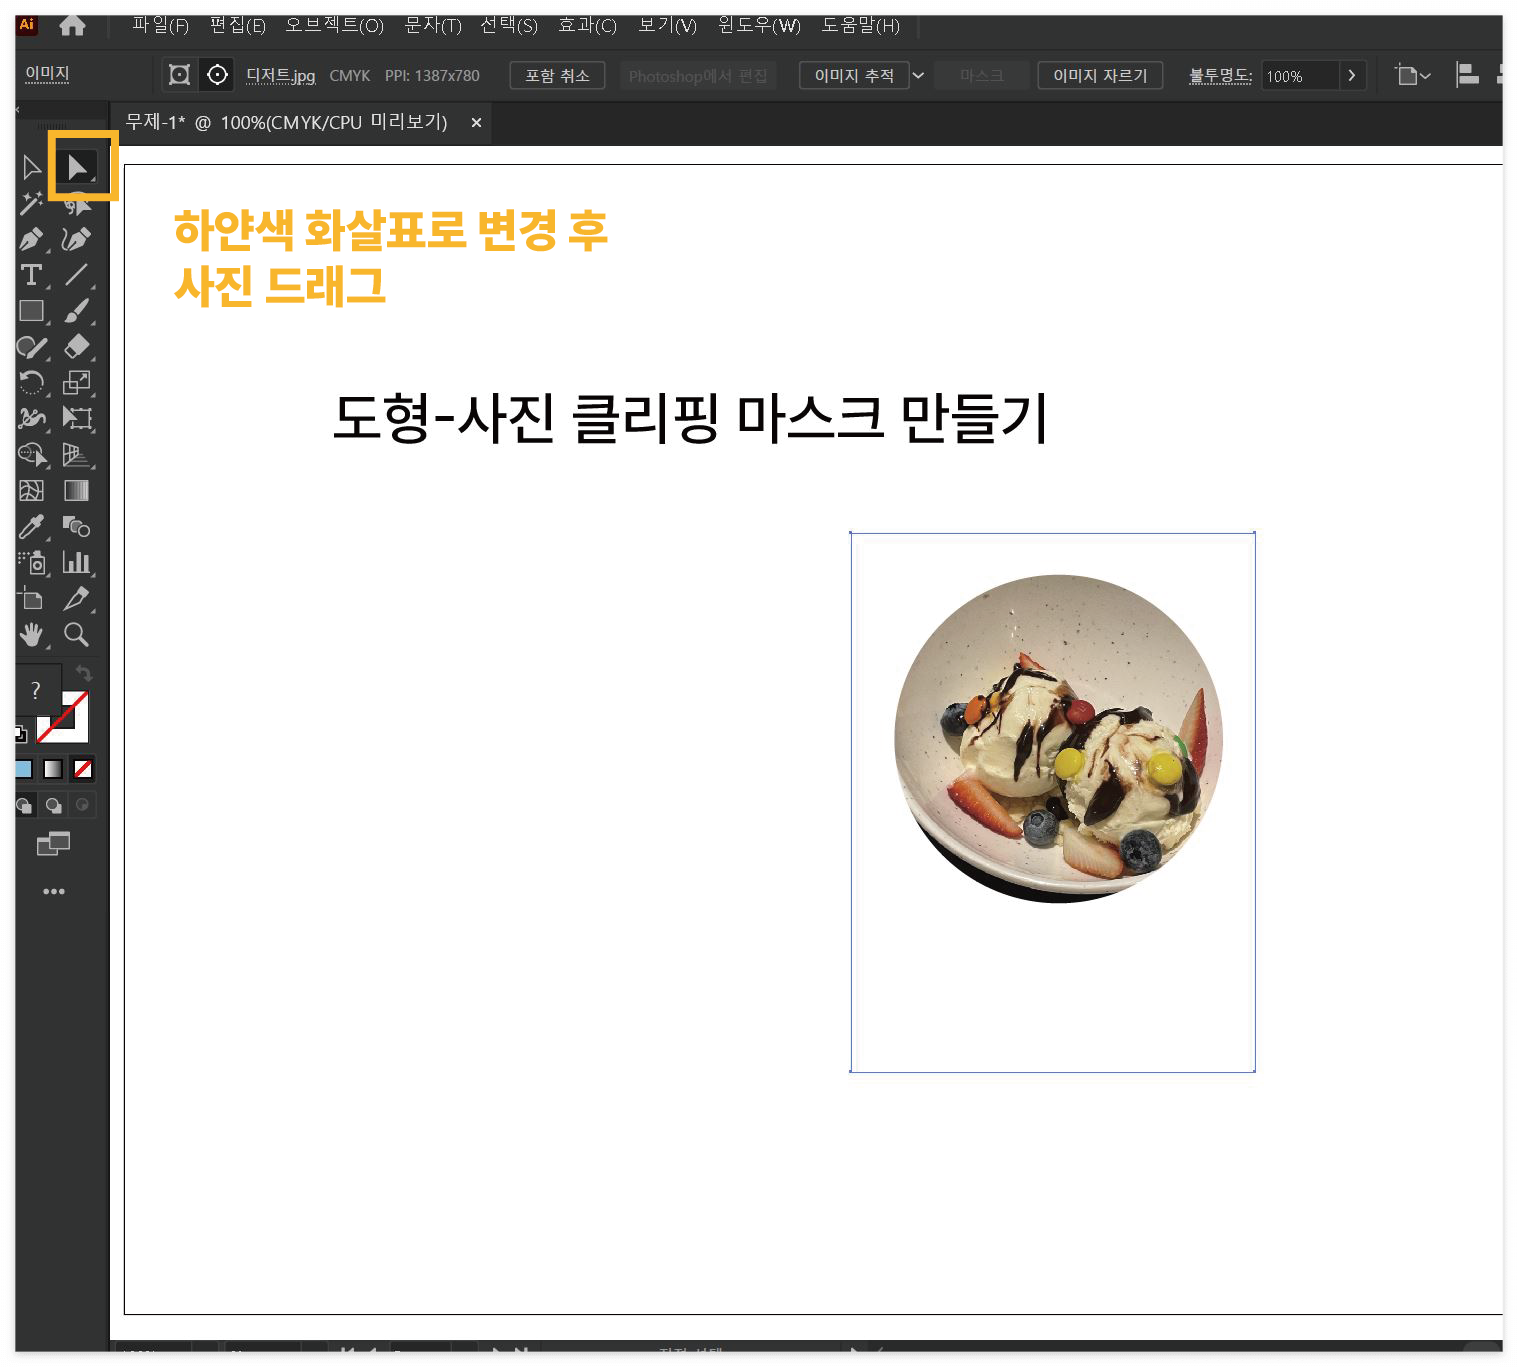The height and width of the screenshot is (1367, 1518).
Task: Select the Eyedropper tool
Action: [32, 527]
